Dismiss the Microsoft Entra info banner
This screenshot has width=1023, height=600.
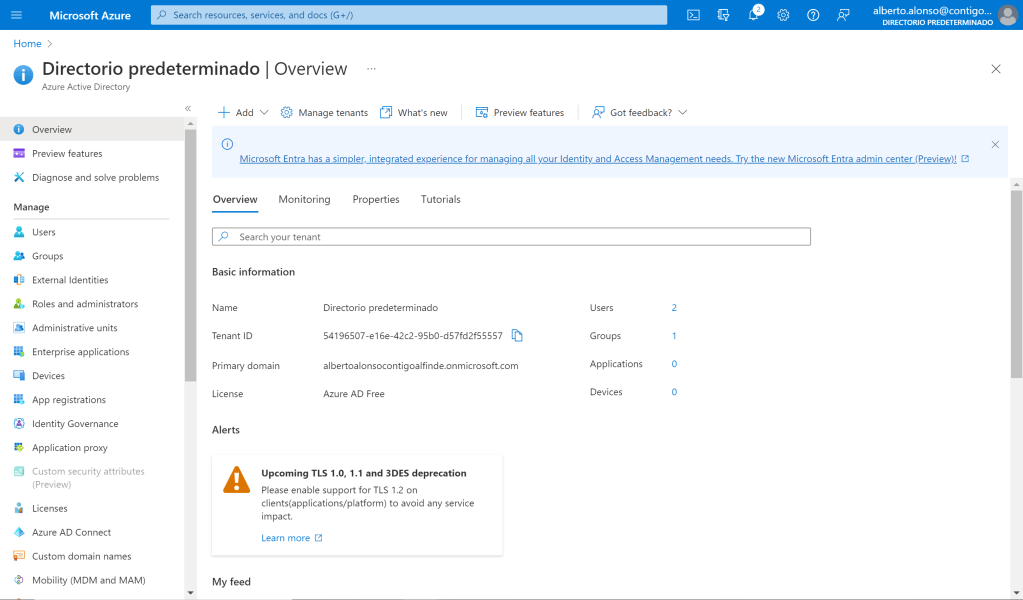click(995, 144)
